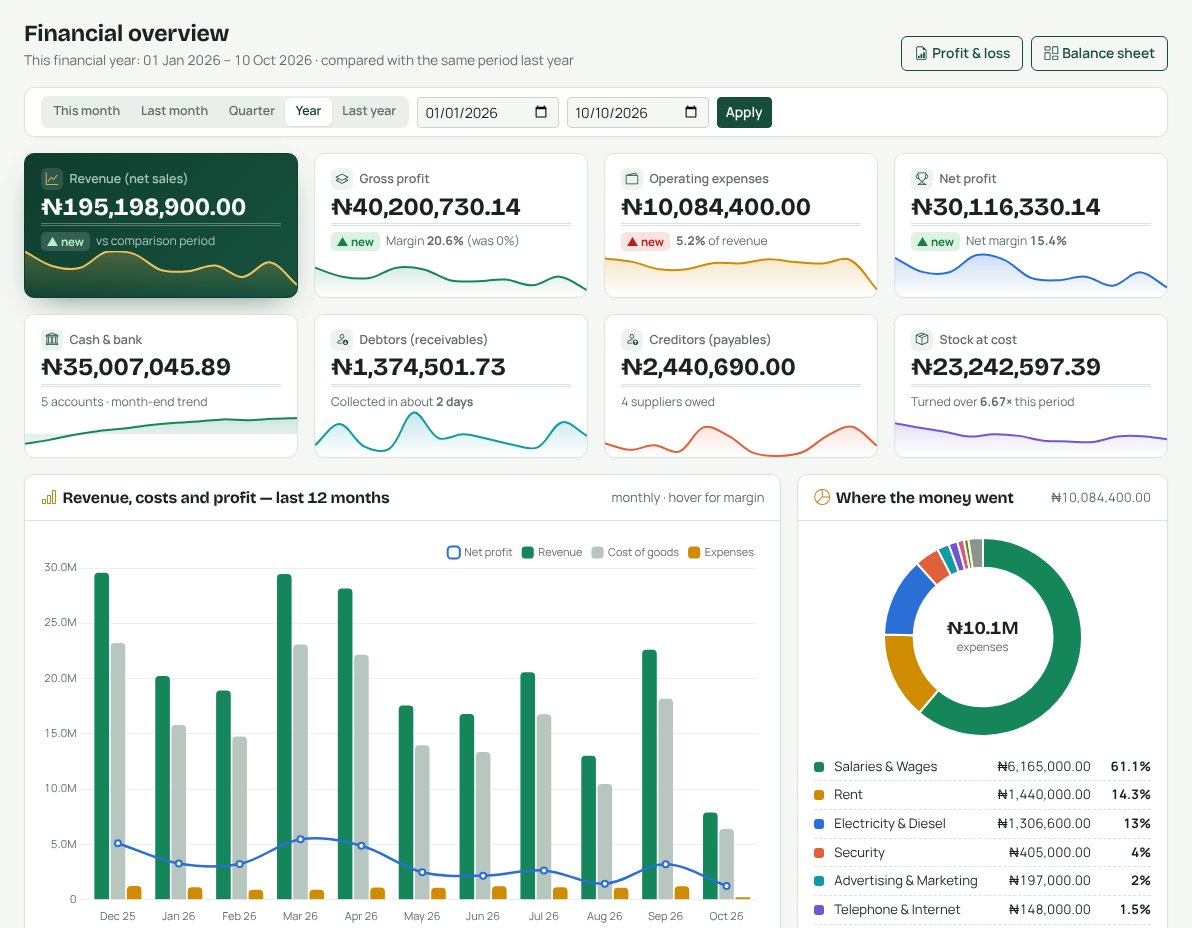Click the Operating expenses wallet icon
This screenshot has height=928, width=1192.
coord(632,179)
